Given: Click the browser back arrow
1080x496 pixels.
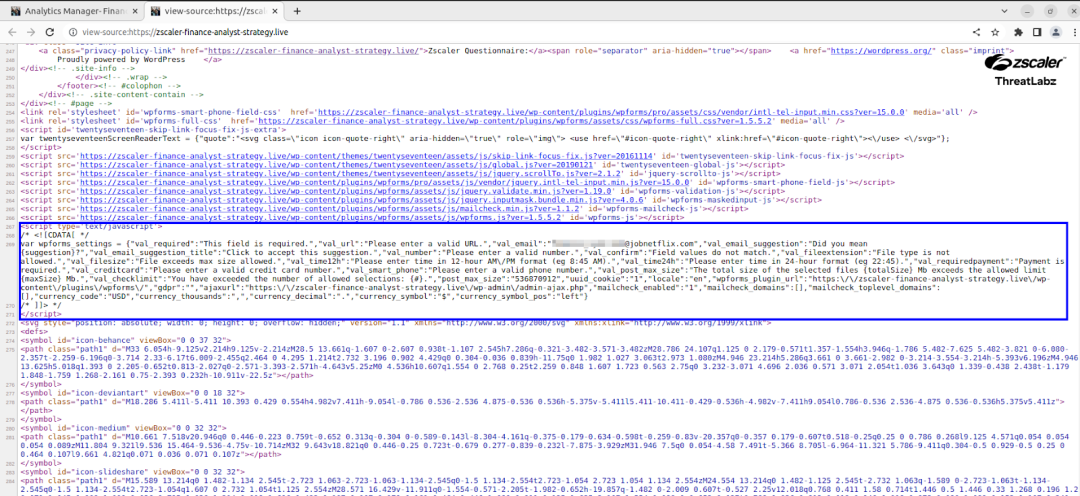Looking at the screenshot, I should point(12,32).
